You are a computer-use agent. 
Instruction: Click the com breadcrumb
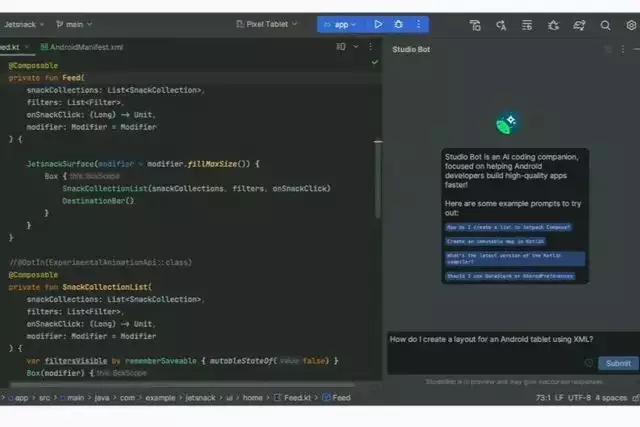coord(127,398)
